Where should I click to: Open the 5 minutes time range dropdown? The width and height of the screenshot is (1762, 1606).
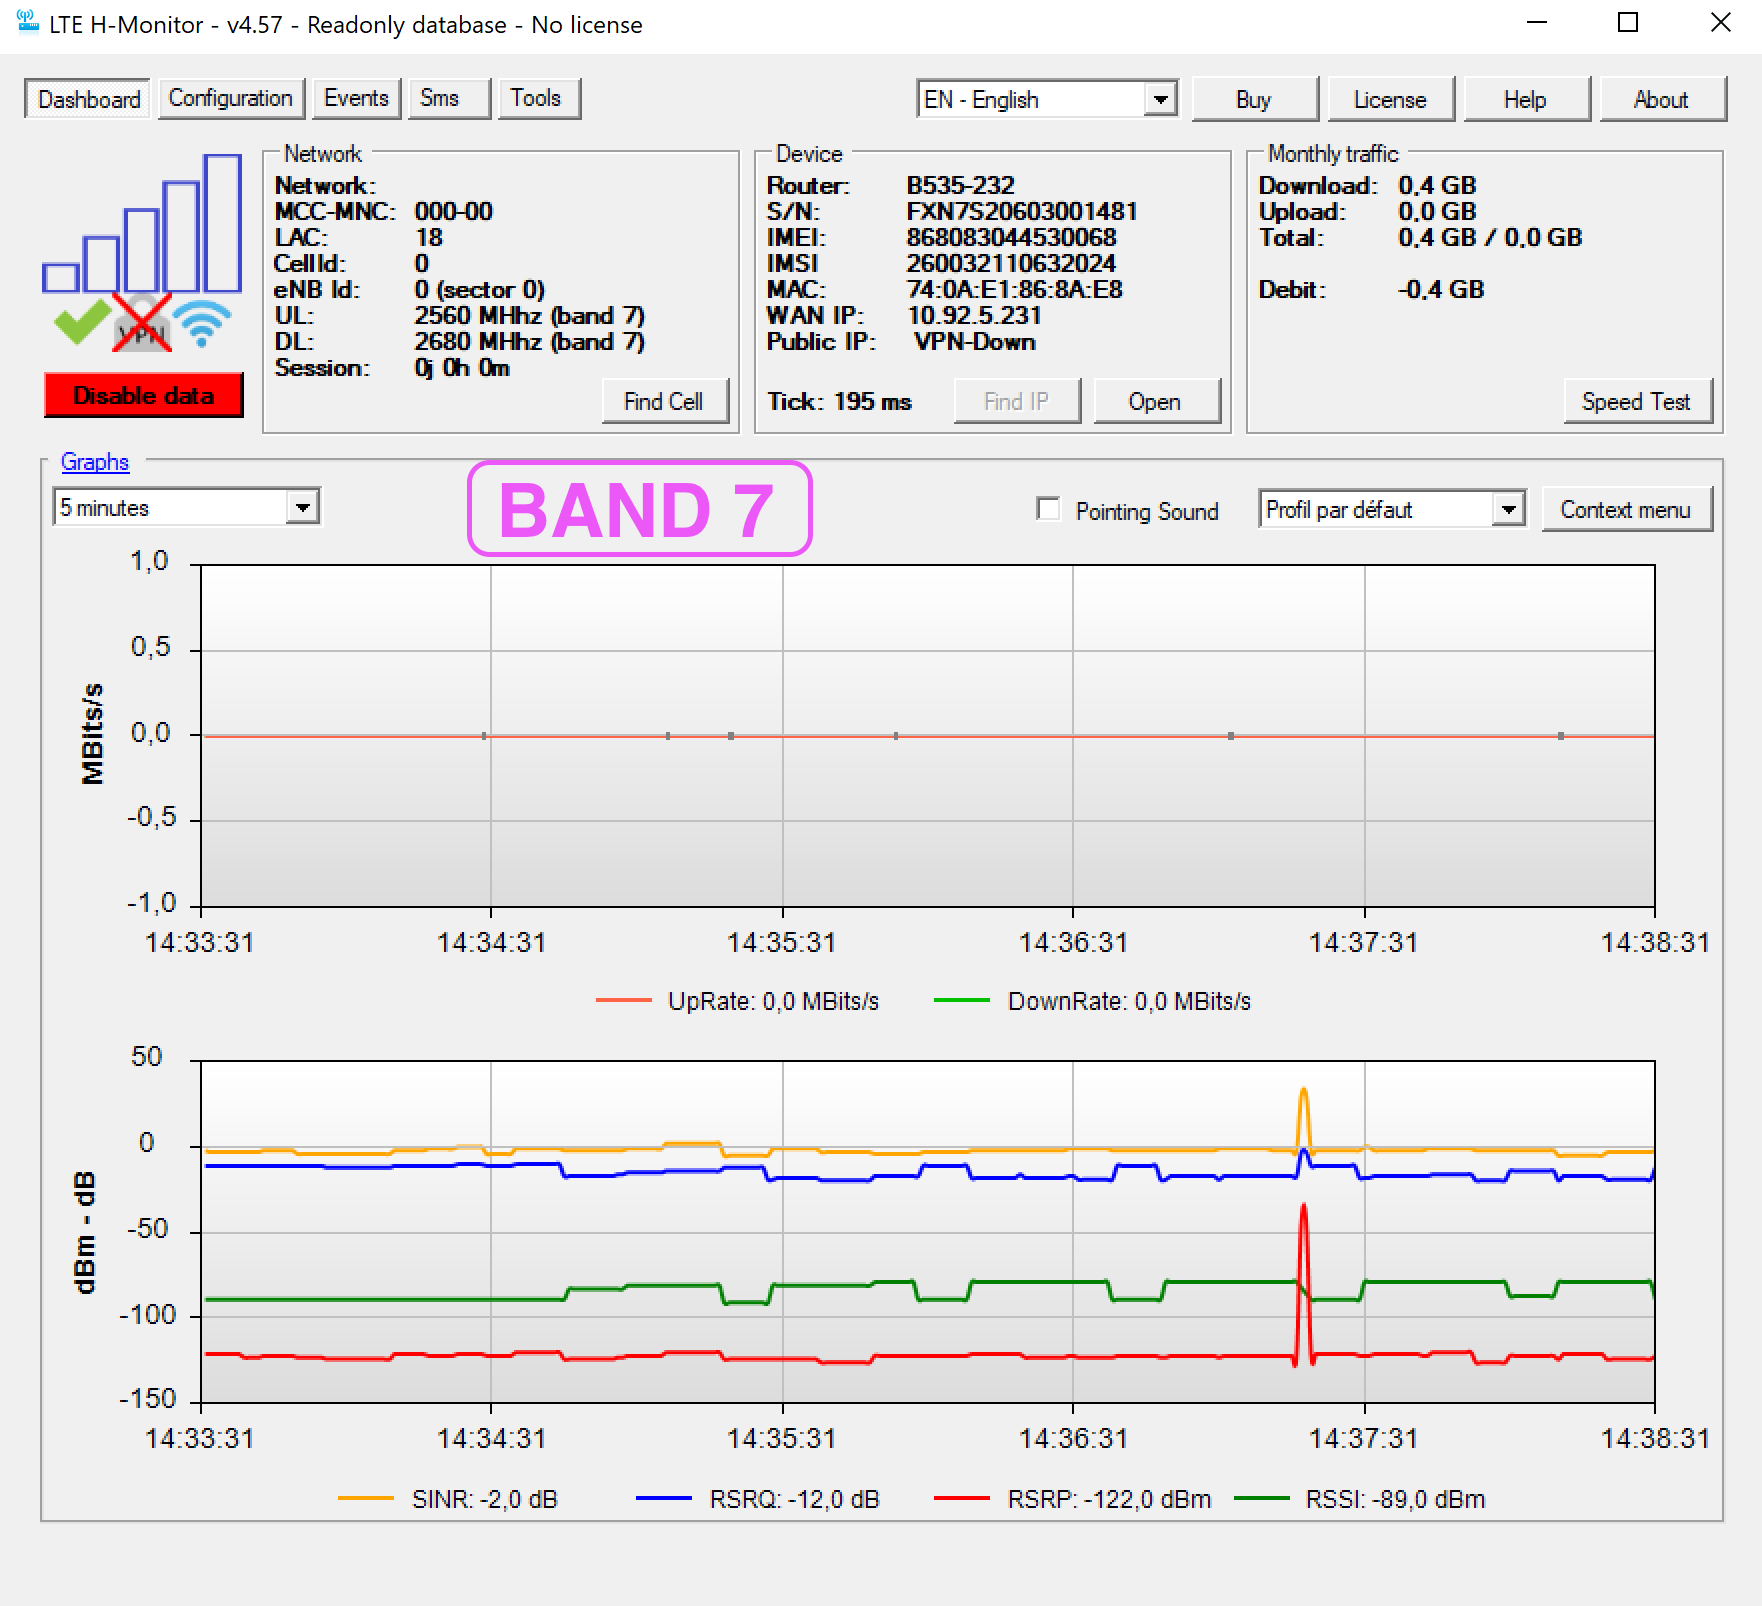point(186,507)
